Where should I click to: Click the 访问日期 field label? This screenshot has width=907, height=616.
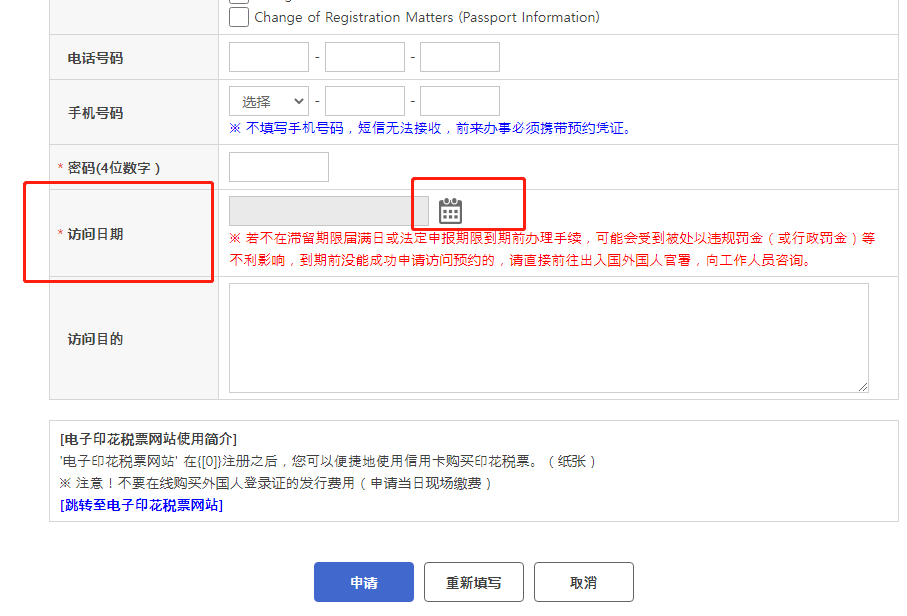point(95,234)
